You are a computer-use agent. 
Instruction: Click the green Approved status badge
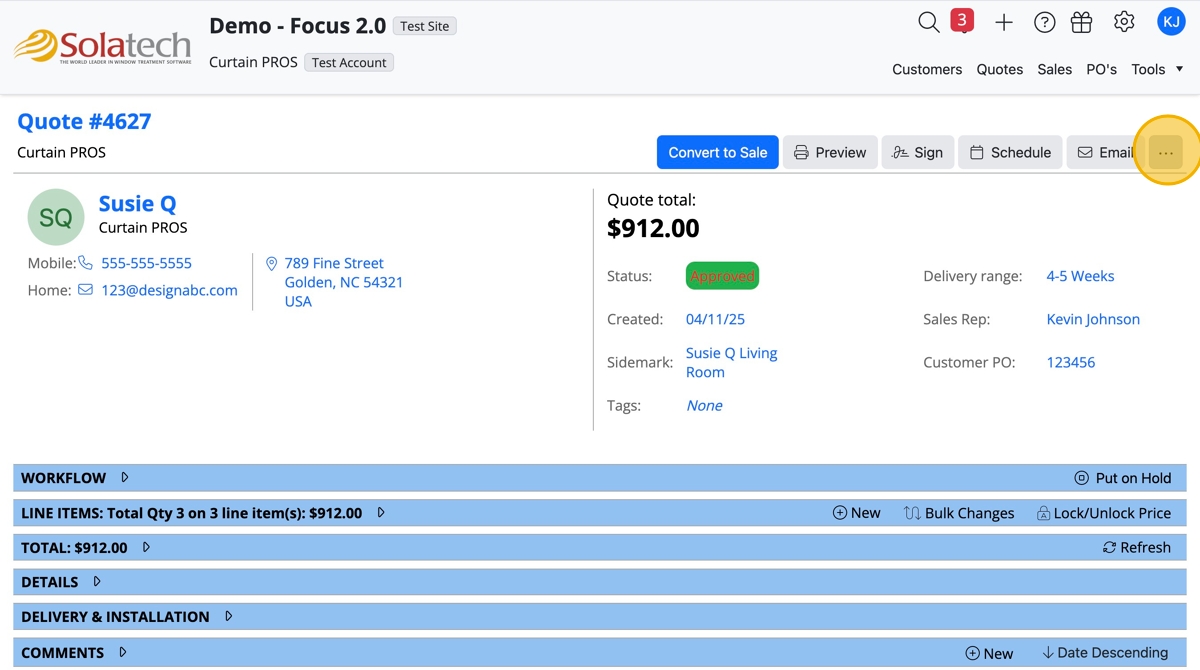[722, 276]
